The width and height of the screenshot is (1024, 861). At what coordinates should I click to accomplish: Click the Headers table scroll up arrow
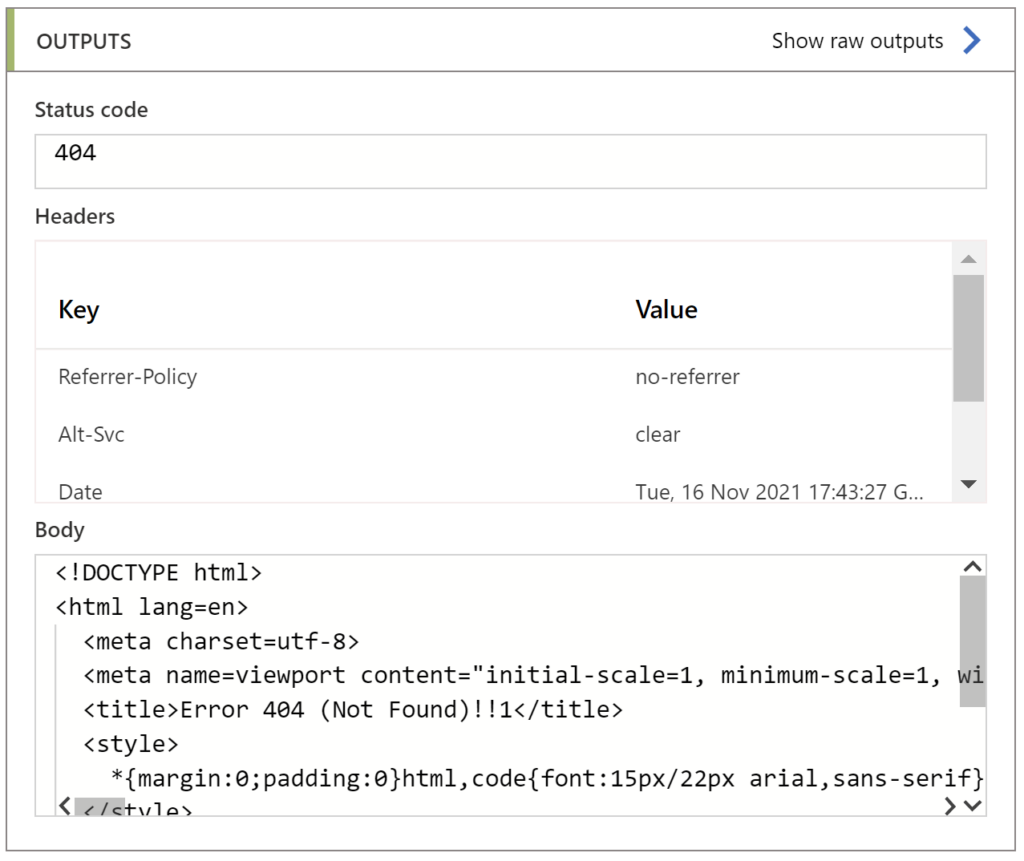[x=968, y=259]
